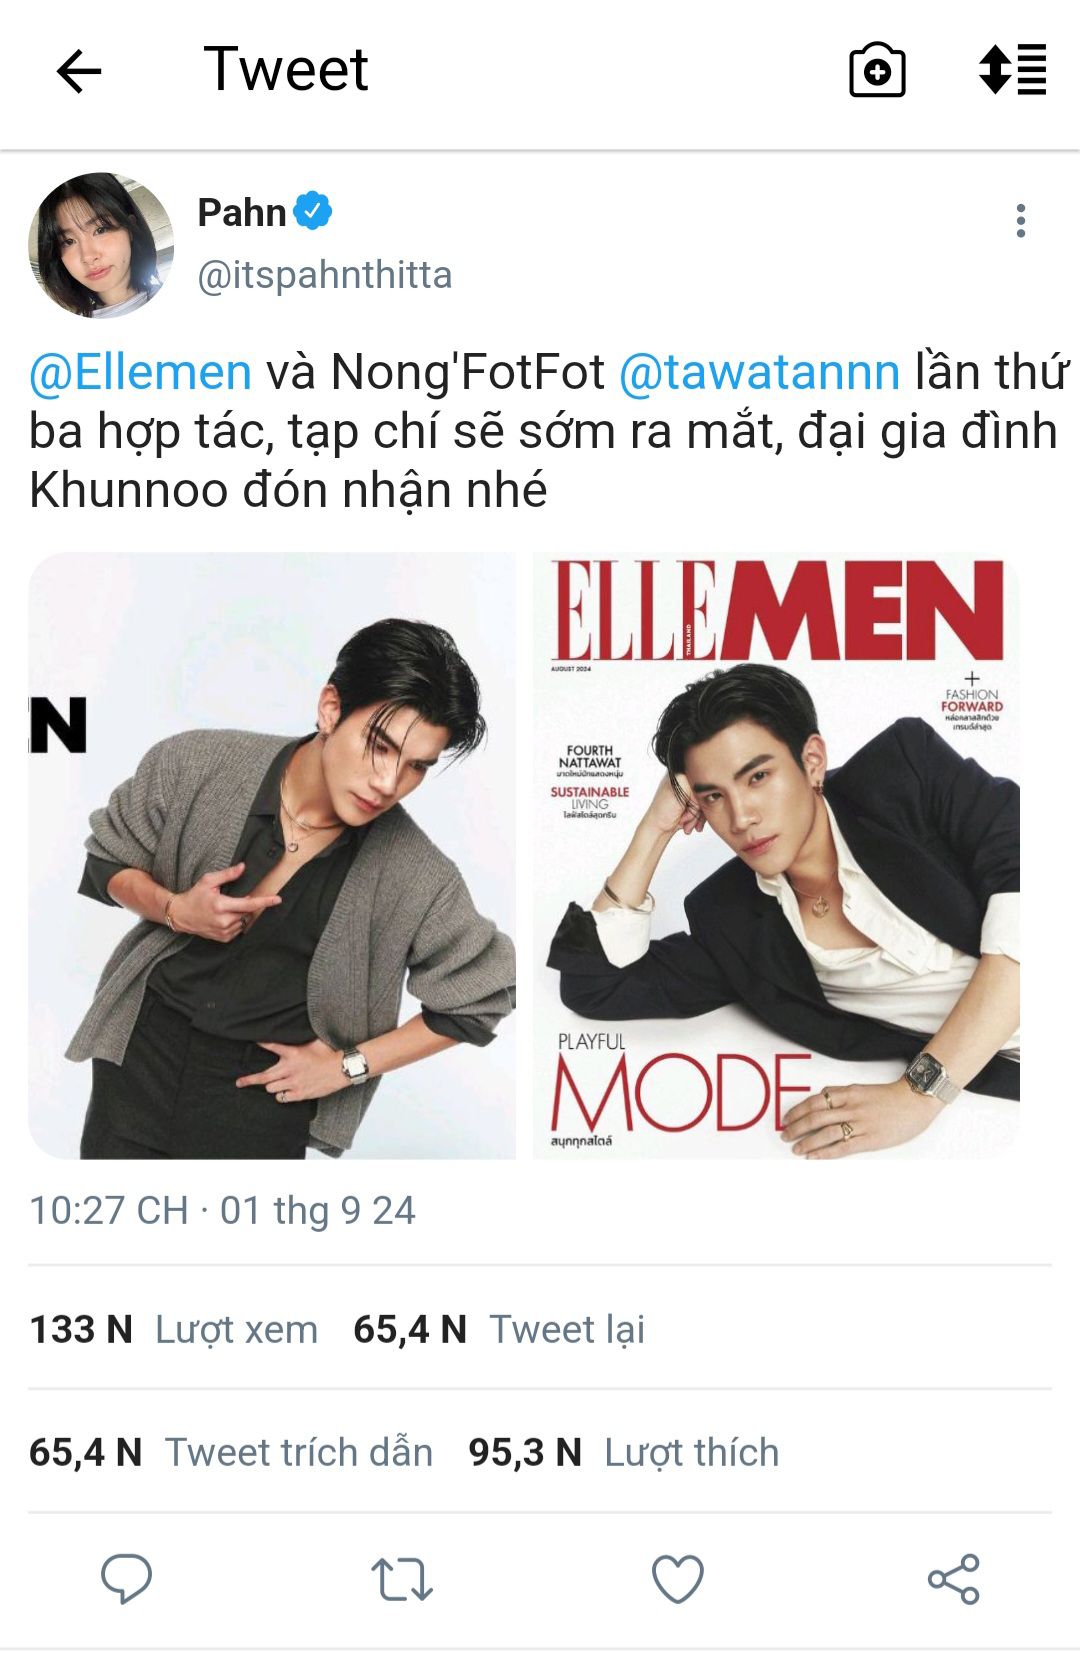
Task: Open Pahn's profile avatar
Action: (x=101, y=245)
